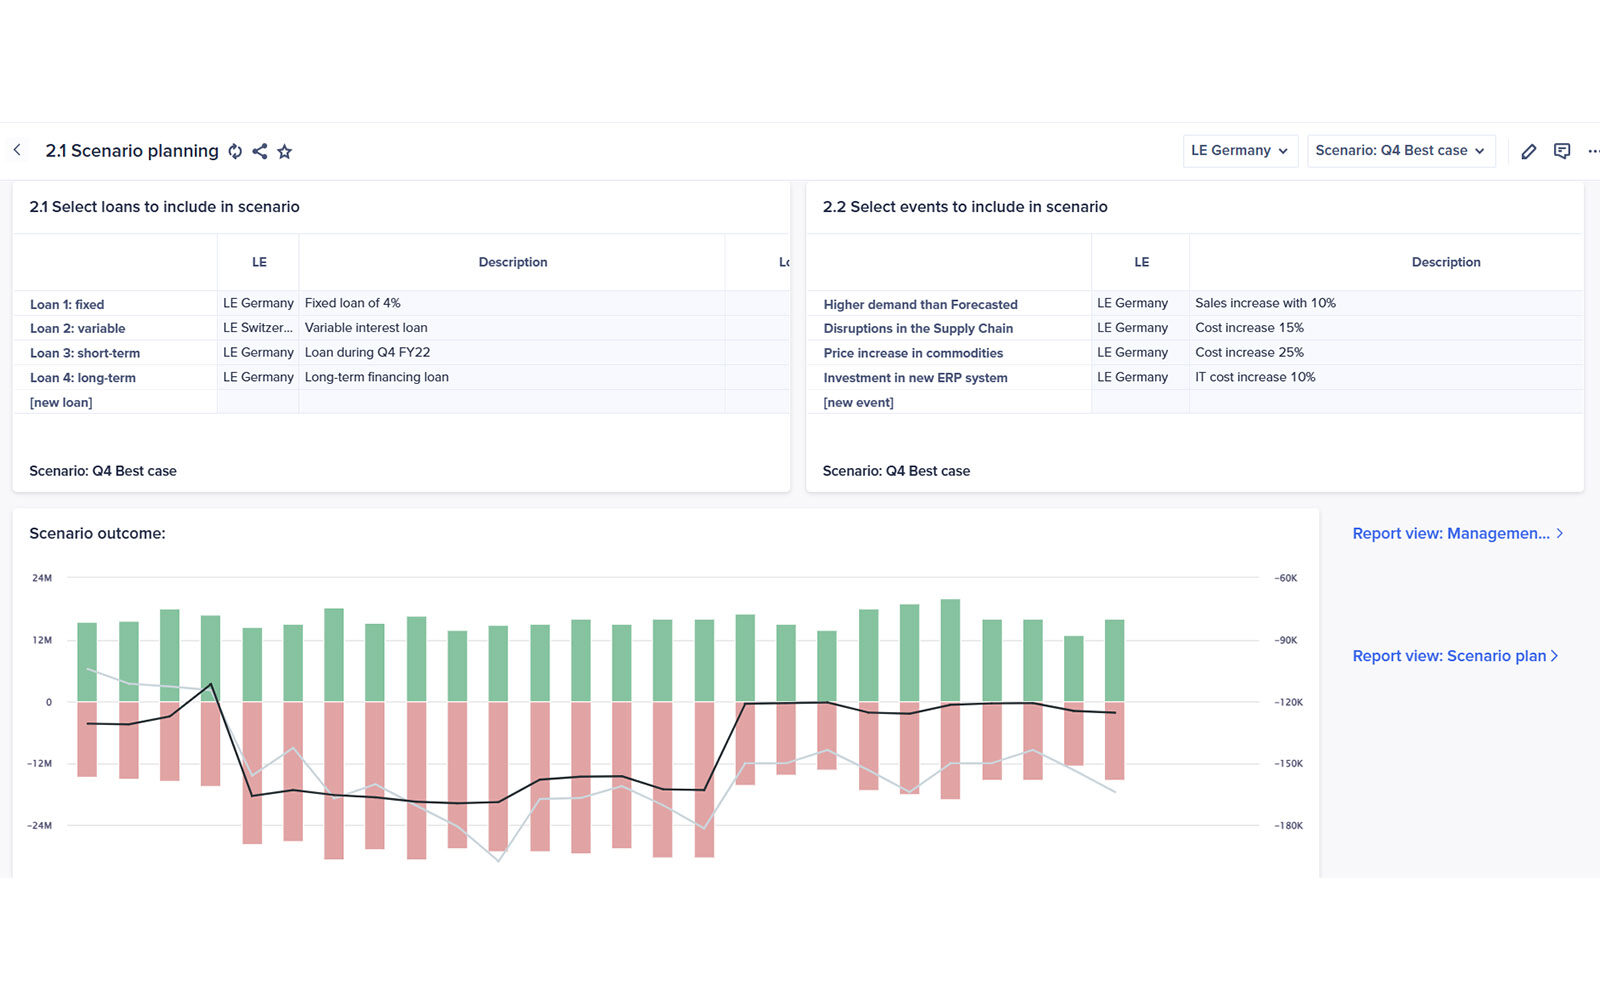Open Report view: Management link
This screenshot has height=1000, width=1600.
point(1456,534)
